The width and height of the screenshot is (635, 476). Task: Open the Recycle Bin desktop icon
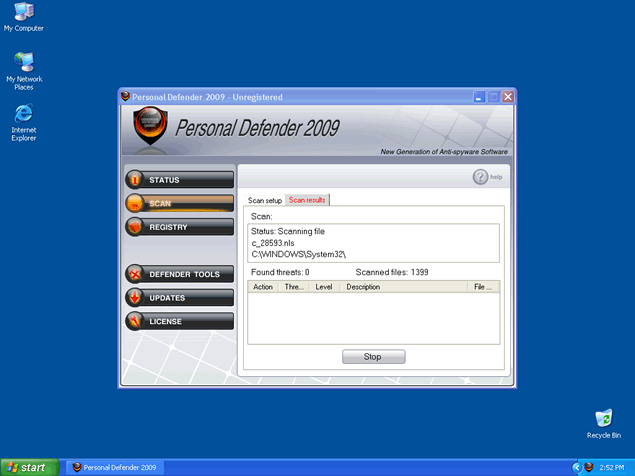pos(603,418)
